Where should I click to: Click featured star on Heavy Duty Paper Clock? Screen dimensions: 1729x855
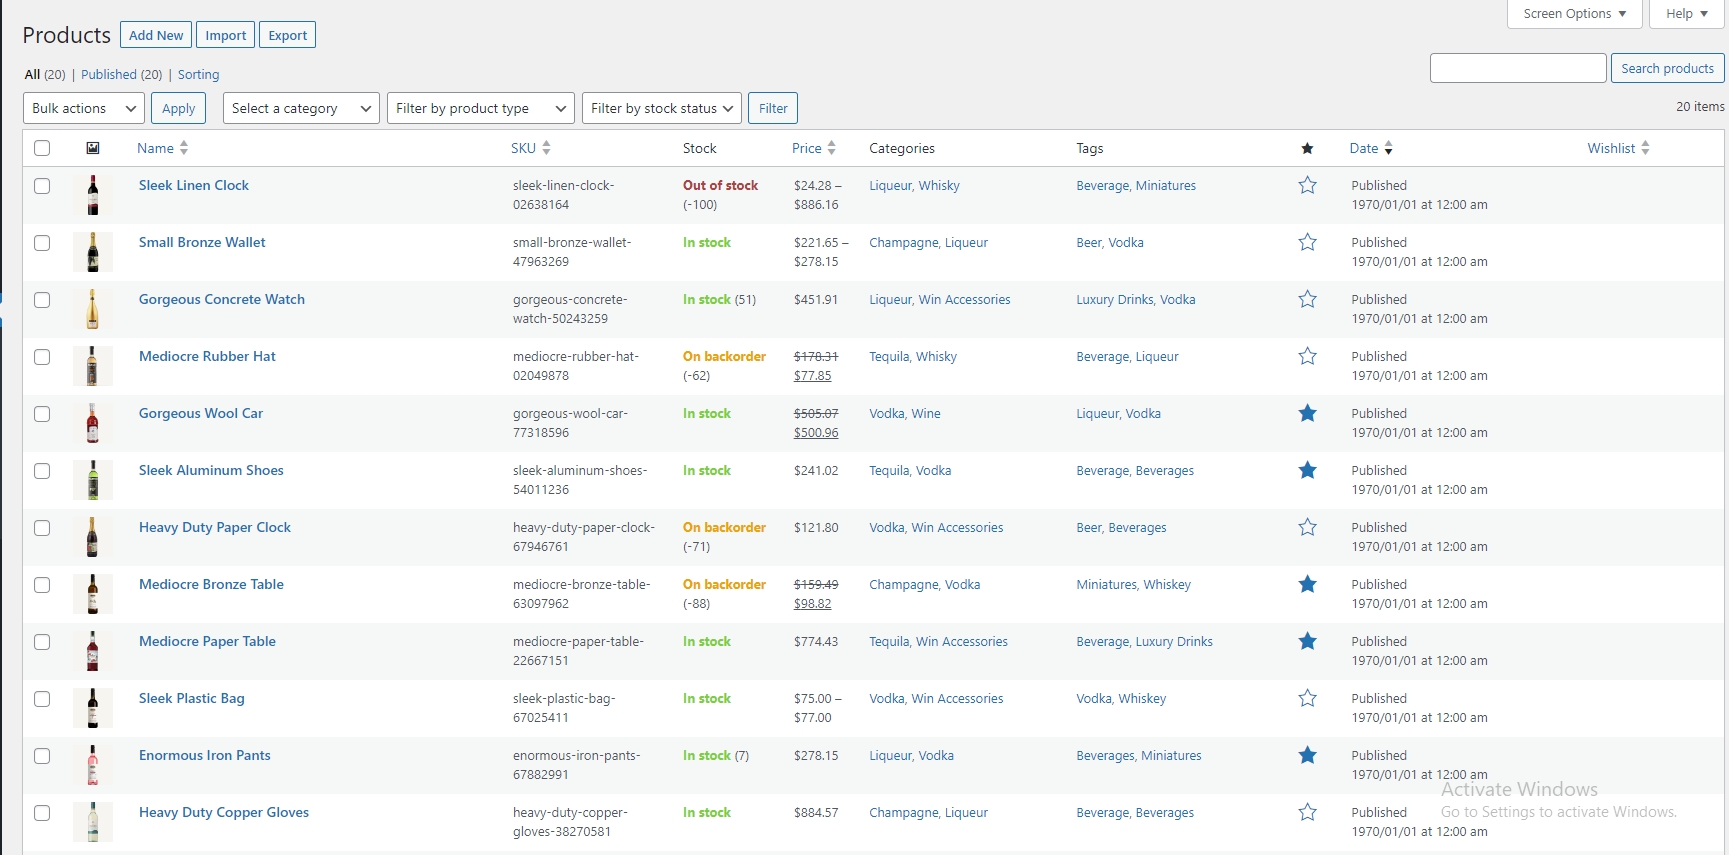click(1307, 528)
